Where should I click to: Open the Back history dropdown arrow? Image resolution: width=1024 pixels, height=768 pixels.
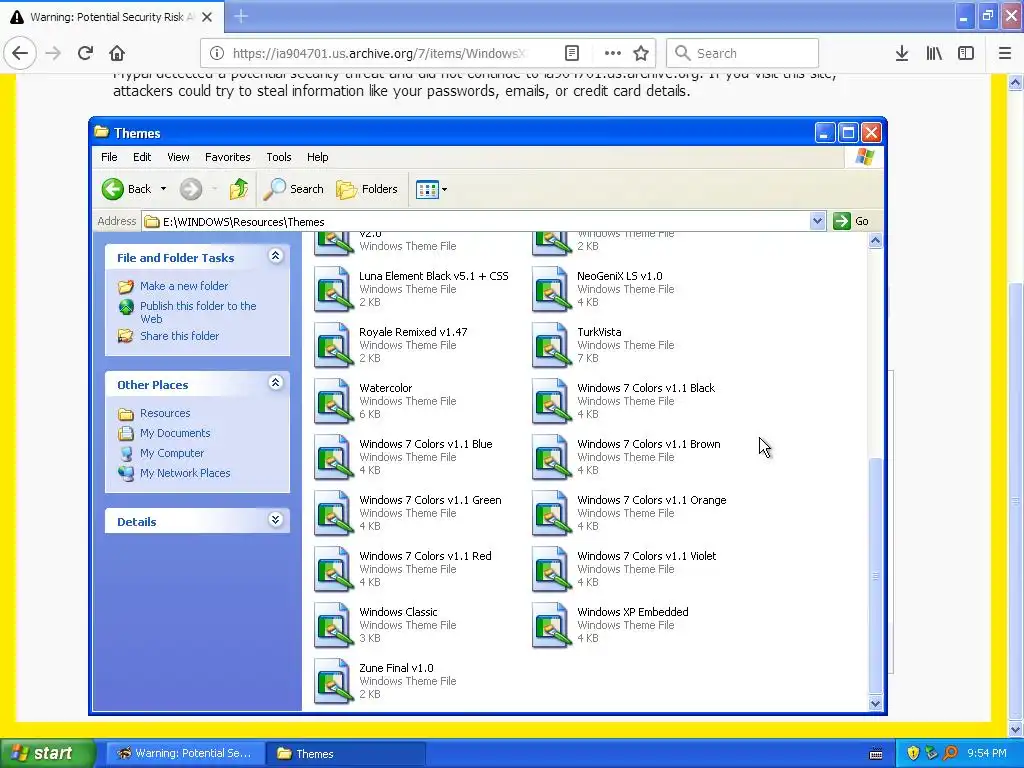pos(163,189)
